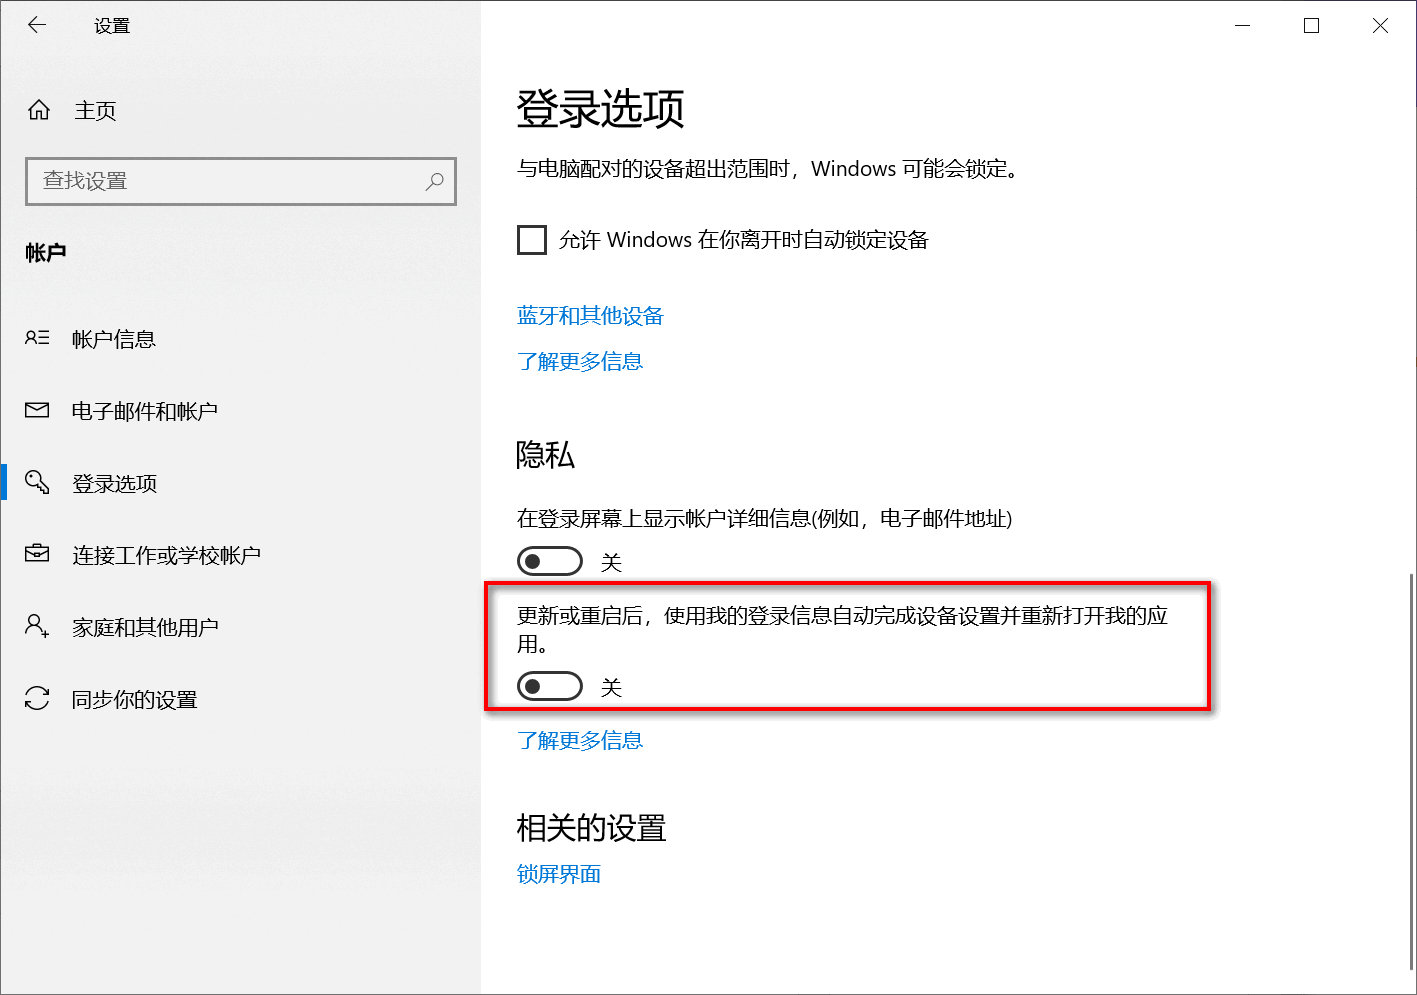Select 帐户信息 in the sidebar
The width and height of the screenshot is (1417, 995).
[114, 339]
